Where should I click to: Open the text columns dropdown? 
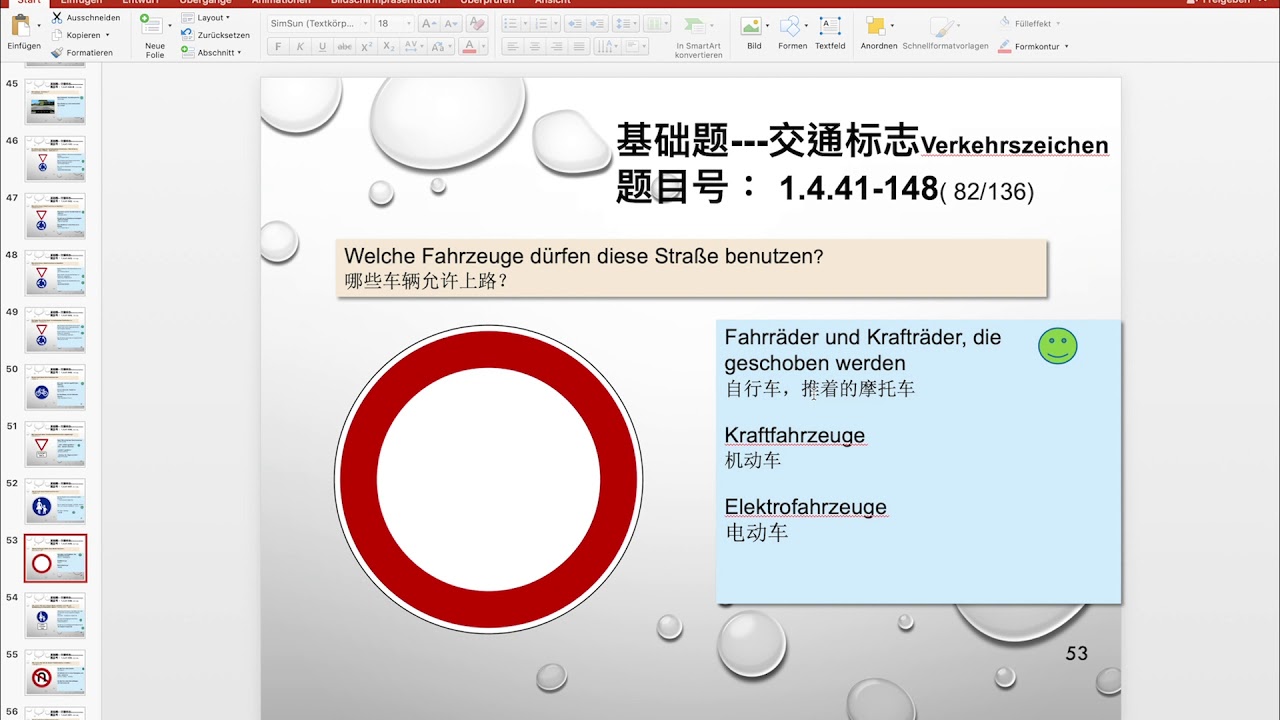coord(658,23)
